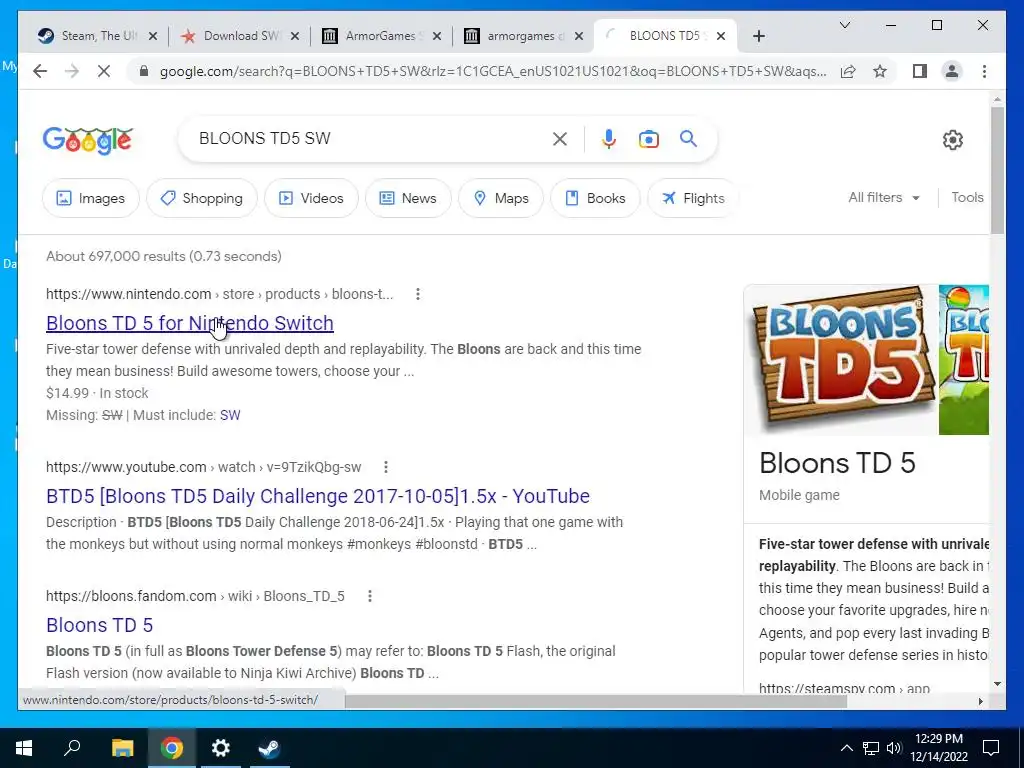Open File Explorer from taskbar
1024x768 pixels.
[x=122, y=748]
